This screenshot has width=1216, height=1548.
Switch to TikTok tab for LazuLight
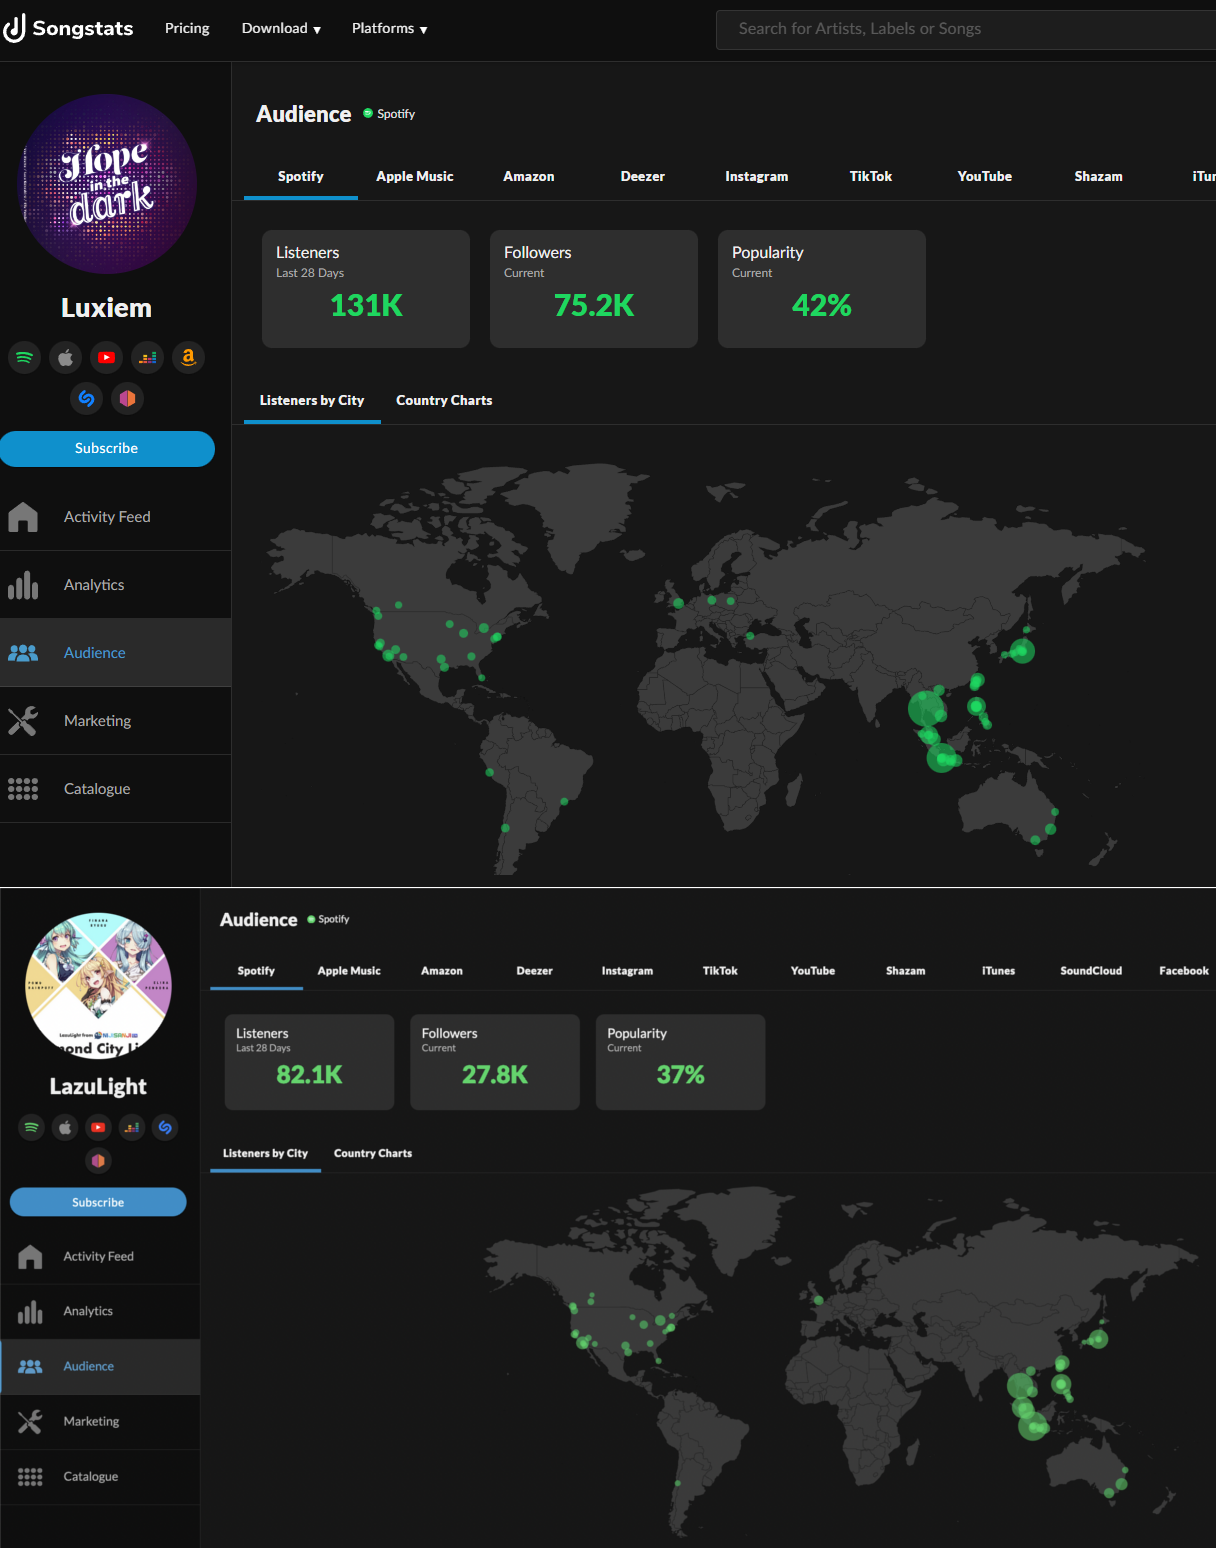click(720, 971)
